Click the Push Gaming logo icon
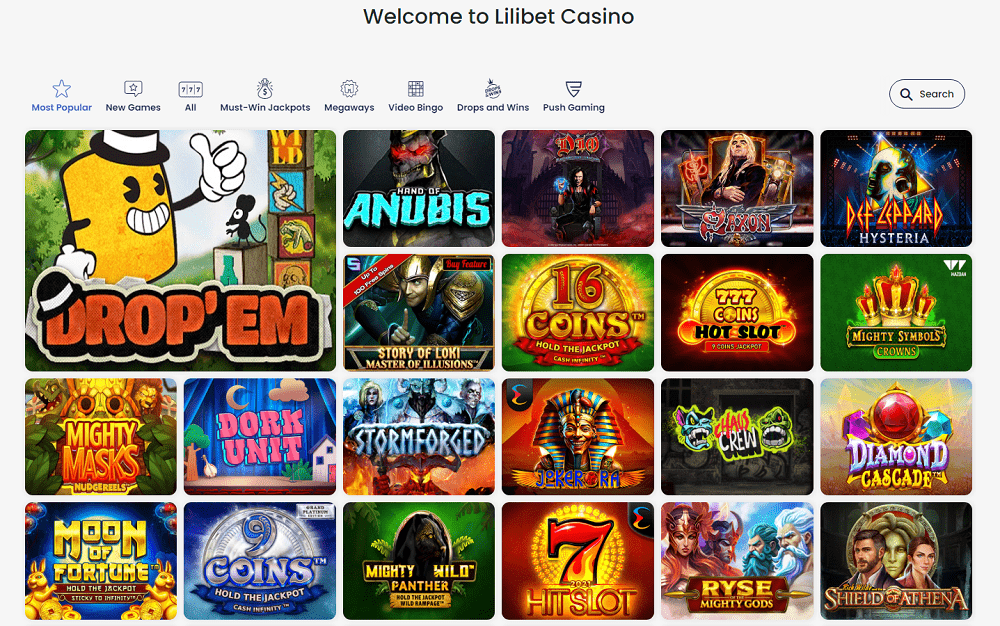Image resolution: width=1000 pixels, height=626 pixels. (573, 89)
